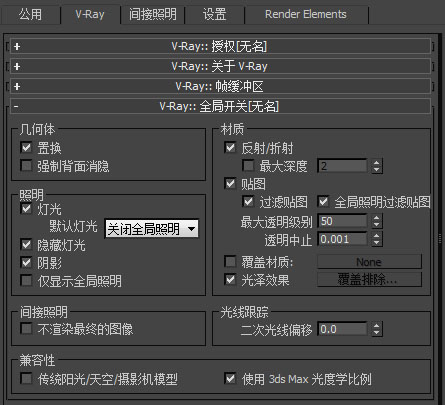Click the 二次光线偏移 value field
The image size is (445, 405).
tap(342, 329)
